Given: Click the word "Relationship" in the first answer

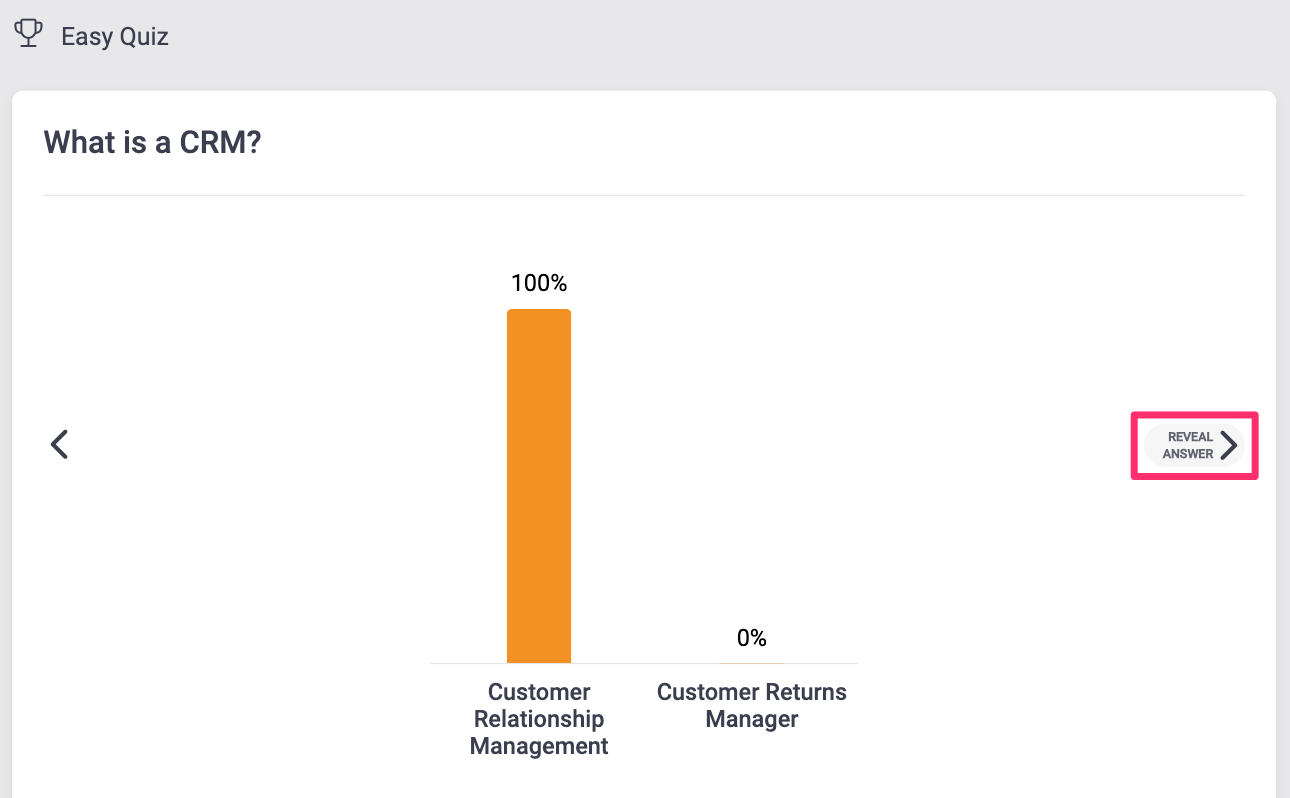Looking at the screenshot, I should coord(539,719).
